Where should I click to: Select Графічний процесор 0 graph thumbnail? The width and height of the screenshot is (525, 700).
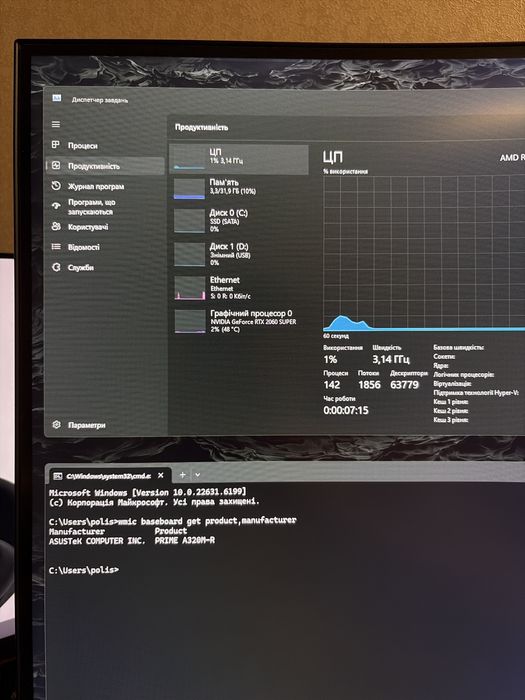pyautogui.click(x=190, y=321)
